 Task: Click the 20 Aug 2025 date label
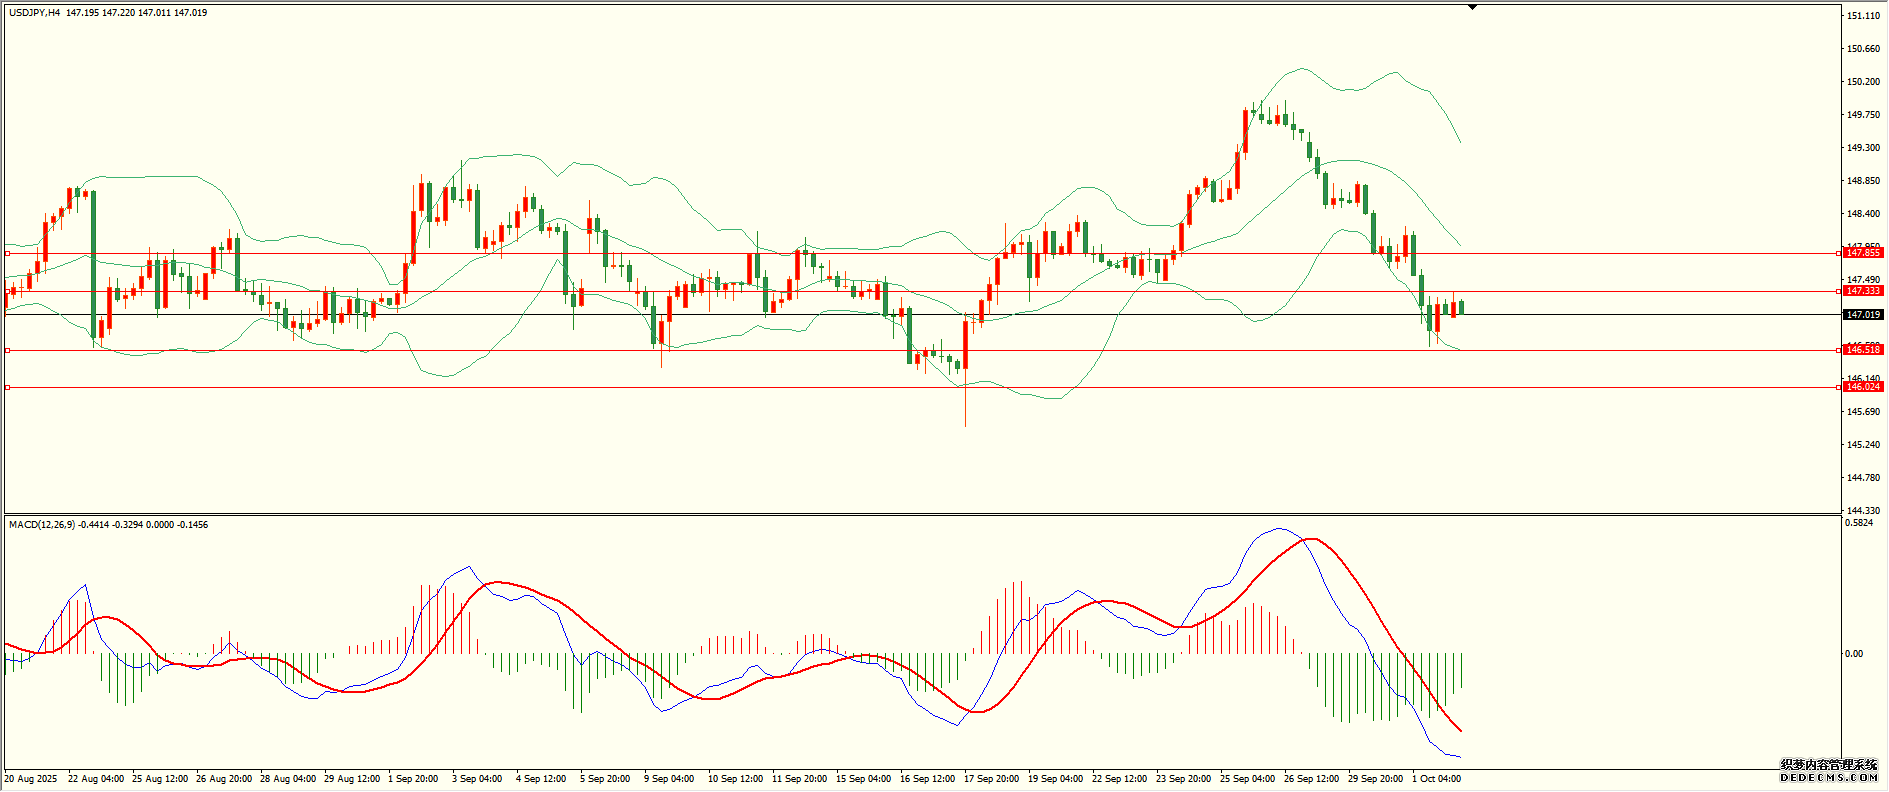pyautogui.click(x=31, y=779)
